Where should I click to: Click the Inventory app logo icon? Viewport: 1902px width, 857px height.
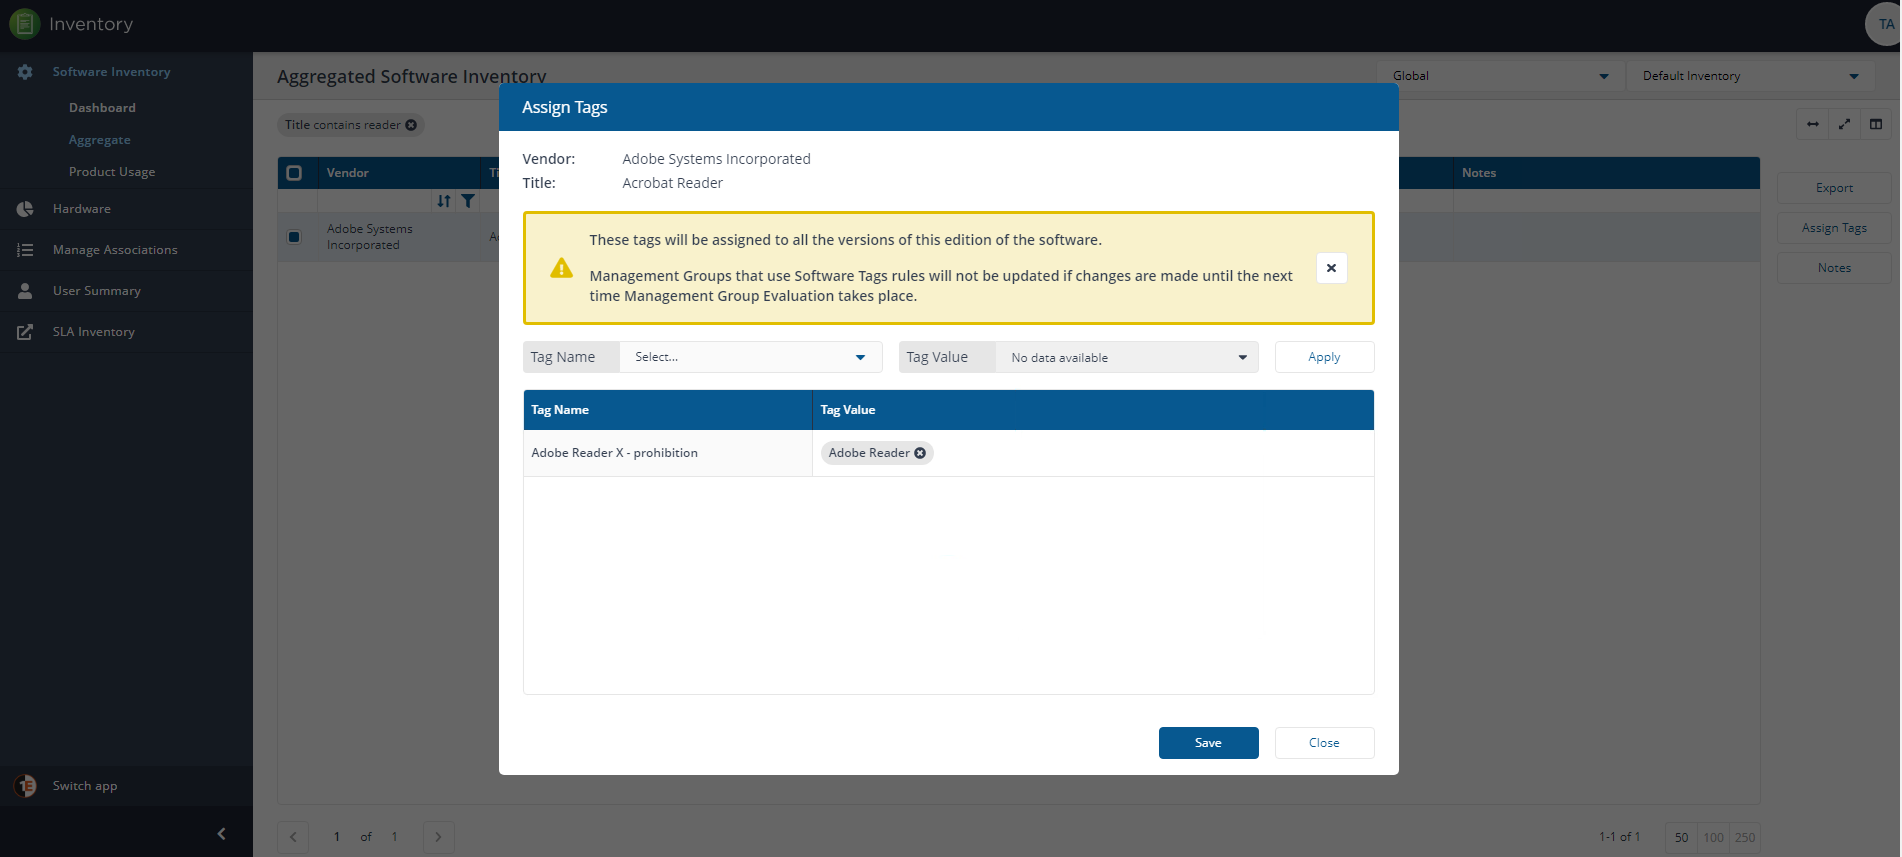pyautogui.click(x=24, y=24)
